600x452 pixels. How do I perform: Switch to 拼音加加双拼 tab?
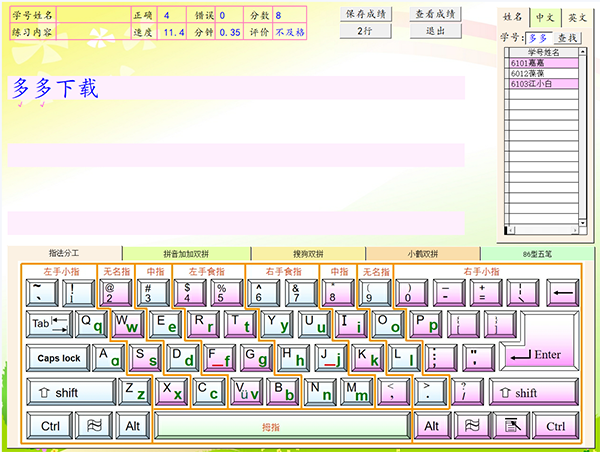pyautogui.click(x=186, y=253)
